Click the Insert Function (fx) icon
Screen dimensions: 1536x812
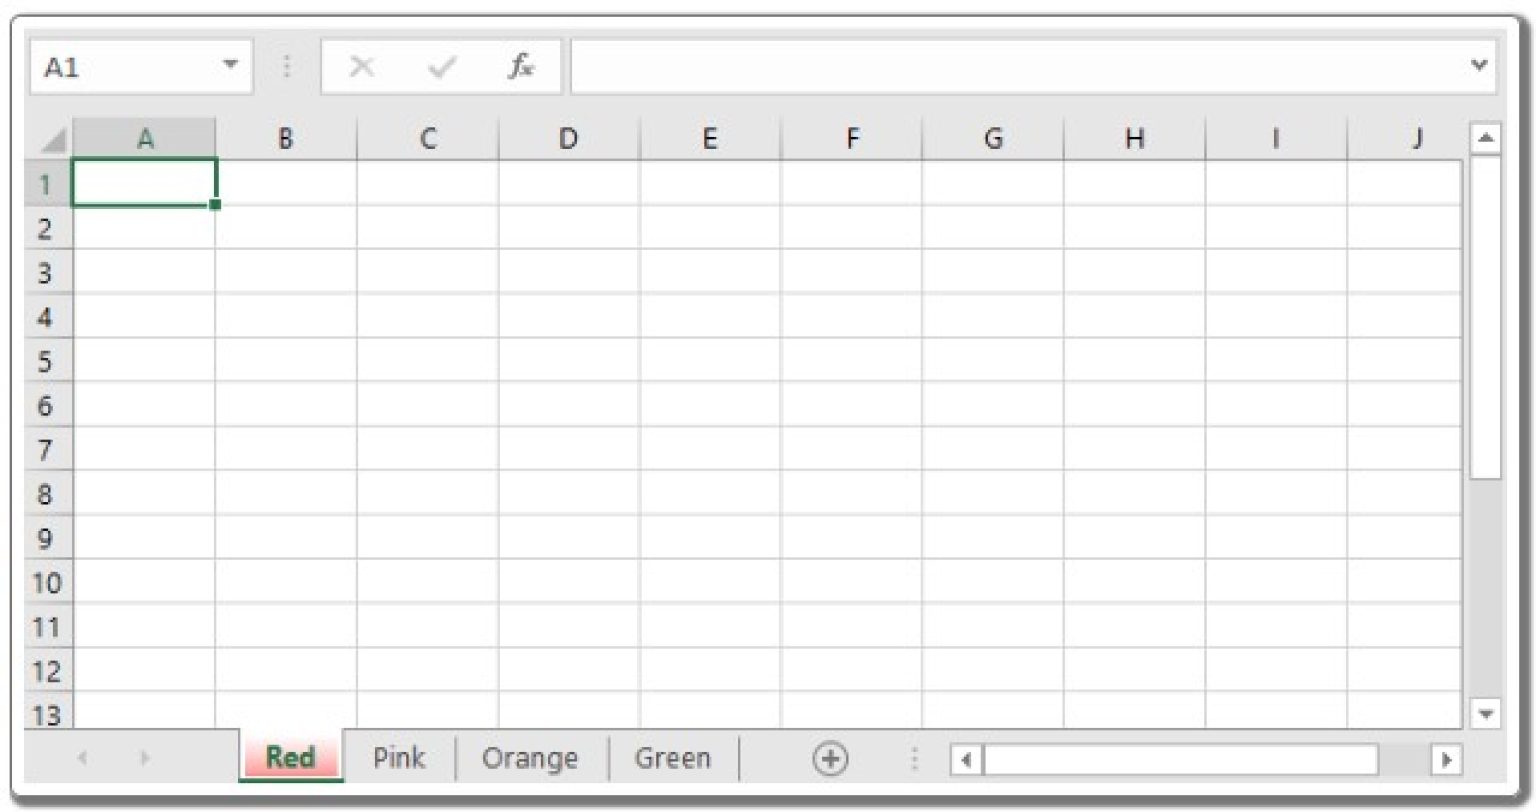click(x=520, y=67)
